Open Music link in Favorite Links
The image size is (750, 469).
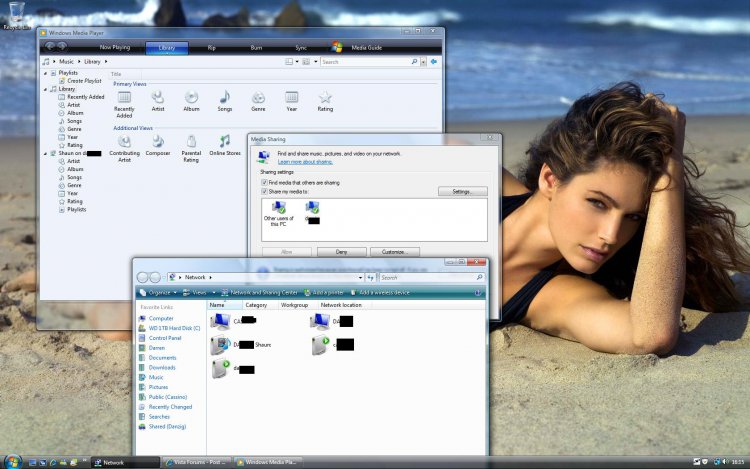pos(156,377)
